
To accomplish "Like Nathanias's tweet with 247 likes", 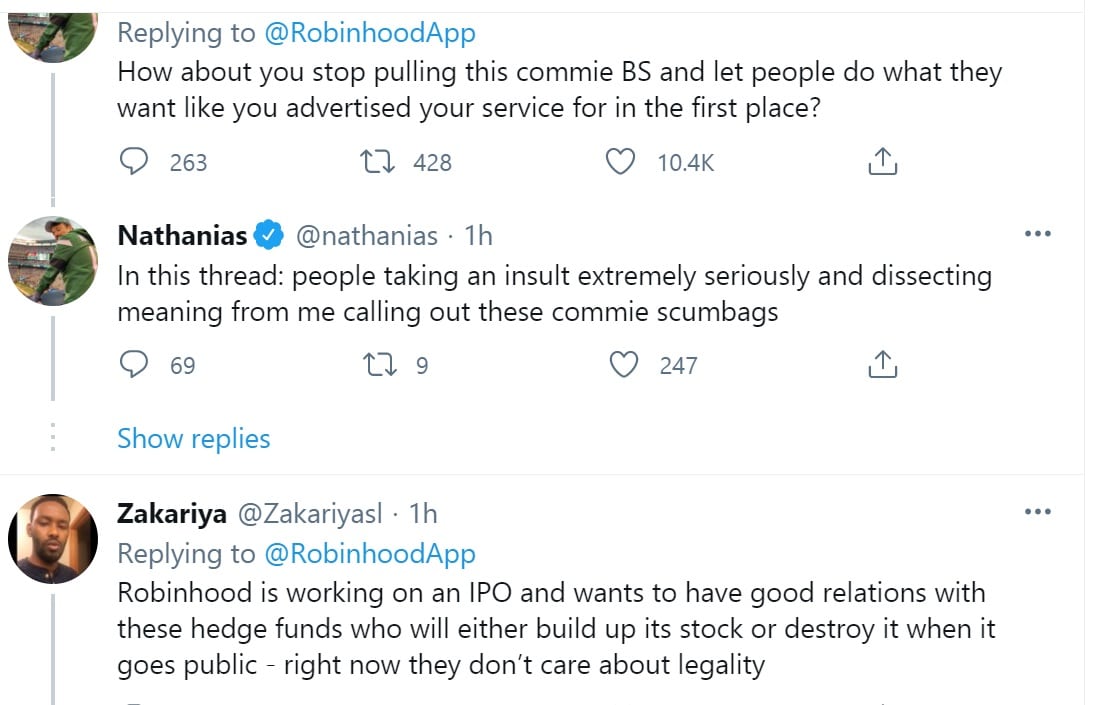I will tap(624, 365).
